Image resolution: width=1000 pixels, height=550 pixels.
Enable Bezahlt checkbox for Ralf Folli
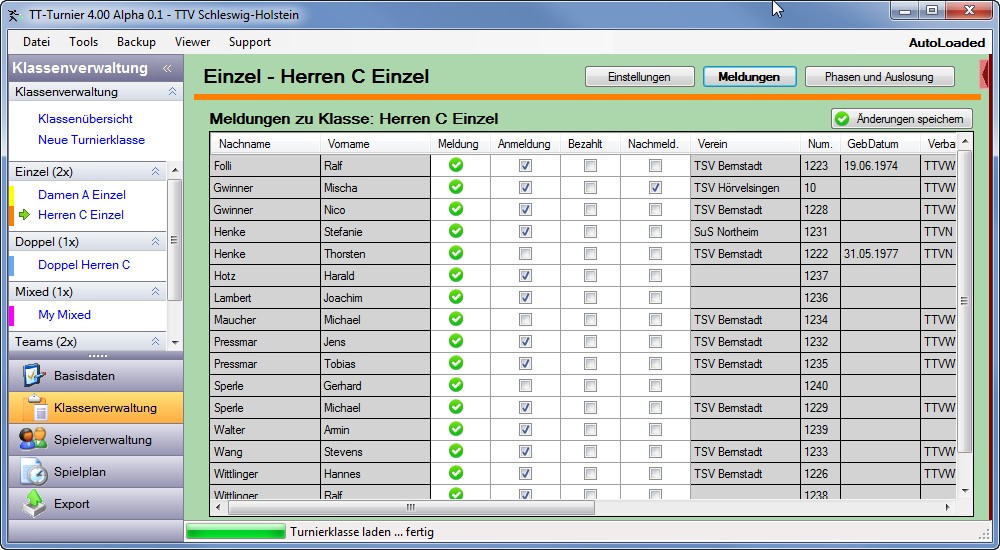(x=590, y=166)
